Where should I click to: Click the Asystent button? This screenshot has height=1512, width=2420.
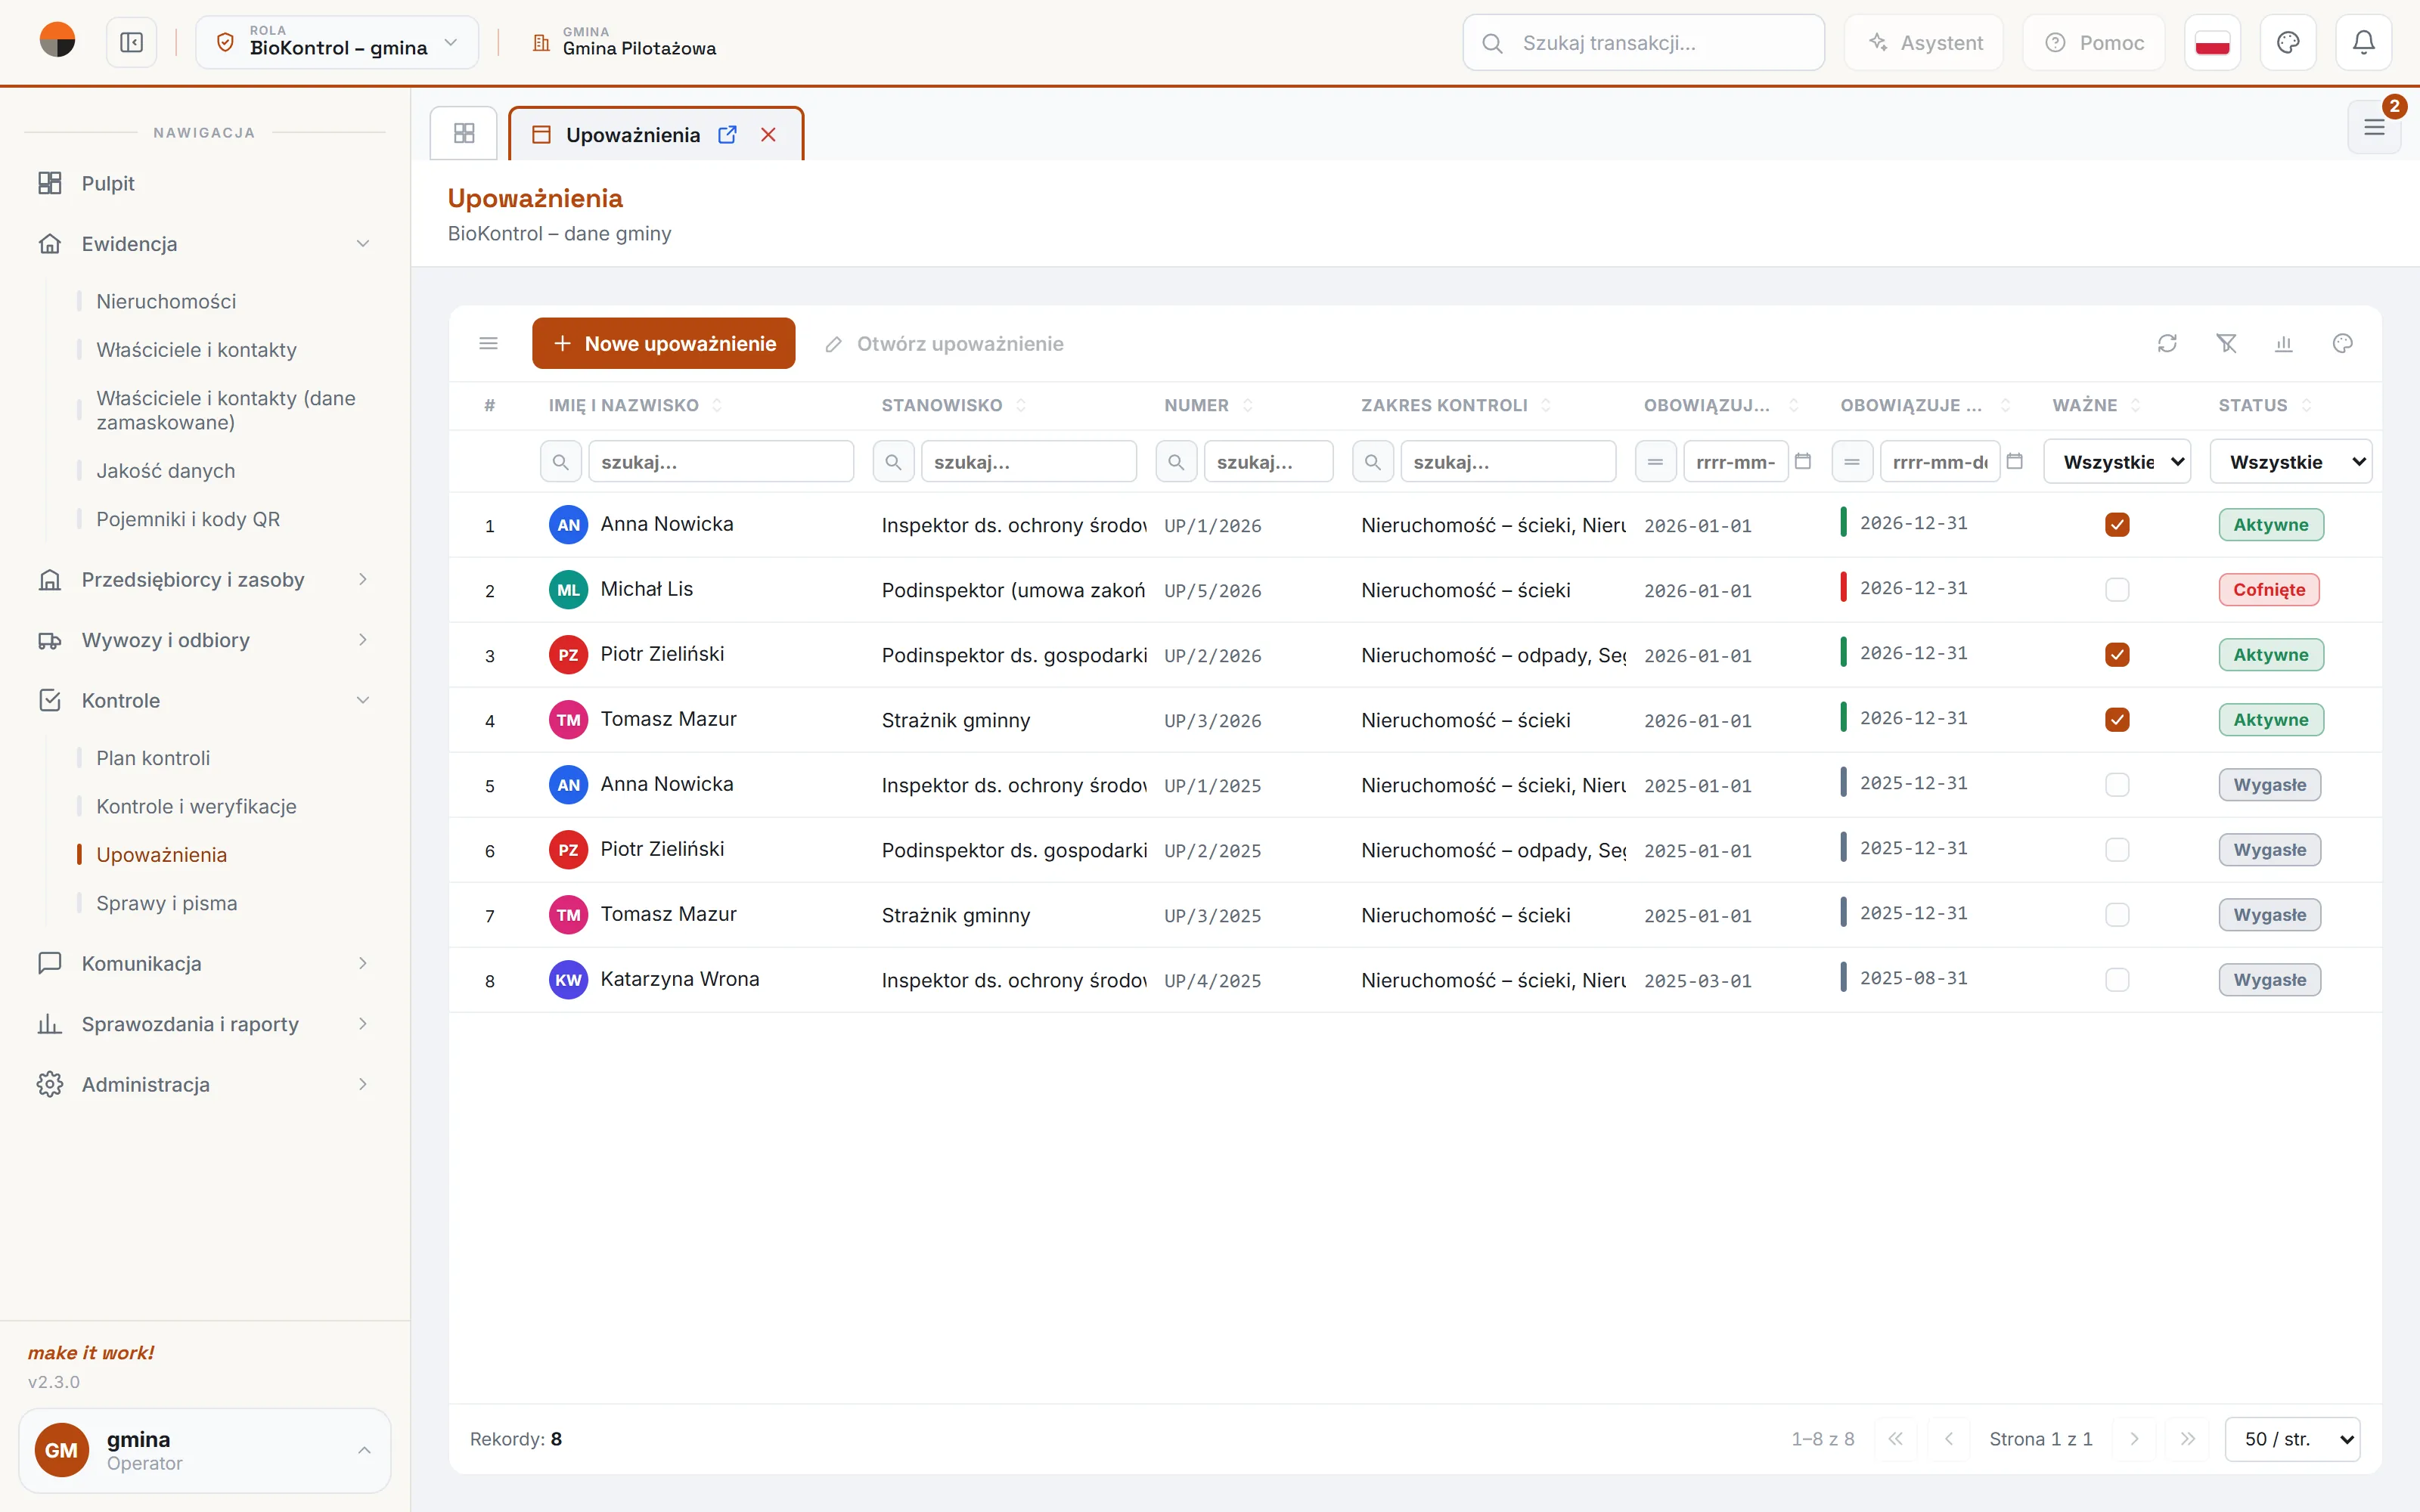[x=1924, y=42]
